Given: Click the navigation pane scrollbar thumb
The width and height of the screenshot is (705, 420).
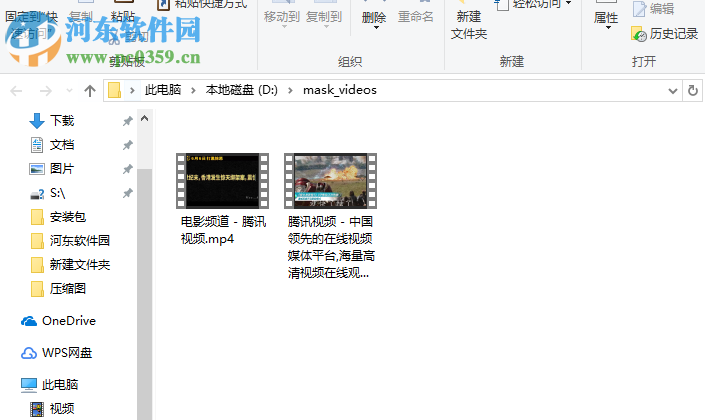Looking at the screenshot, I should pos(144,295).
